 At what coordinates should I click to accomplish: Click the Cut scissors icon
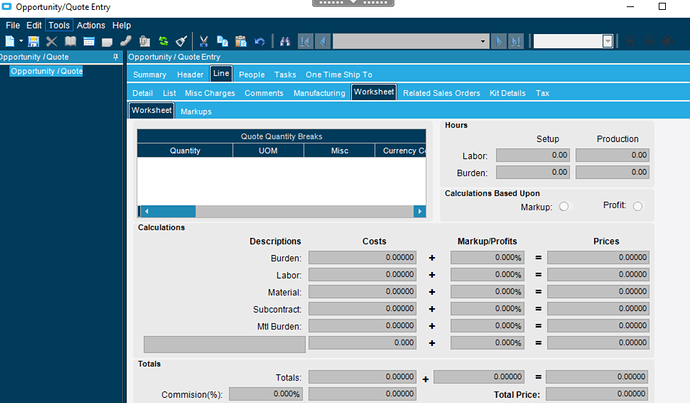pos(203,41)
